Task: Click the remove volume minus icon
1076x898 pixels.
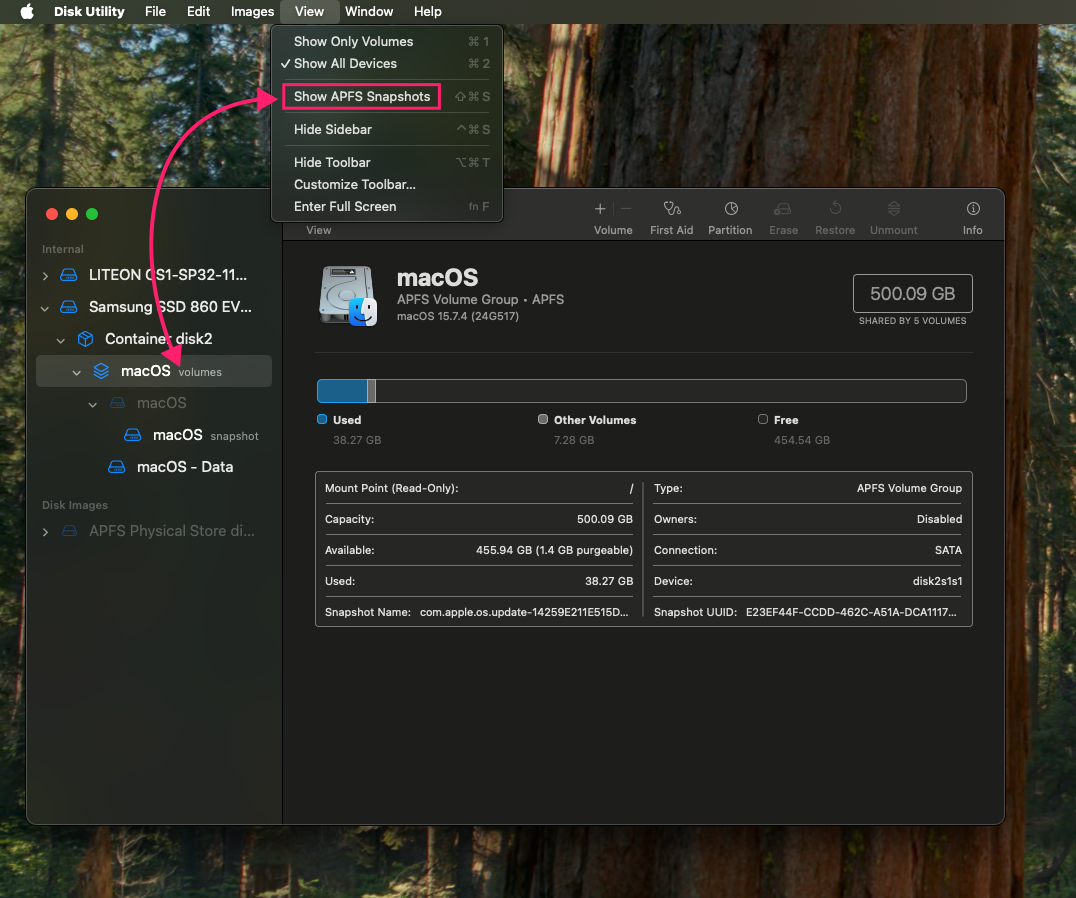Action: (627, 209)
